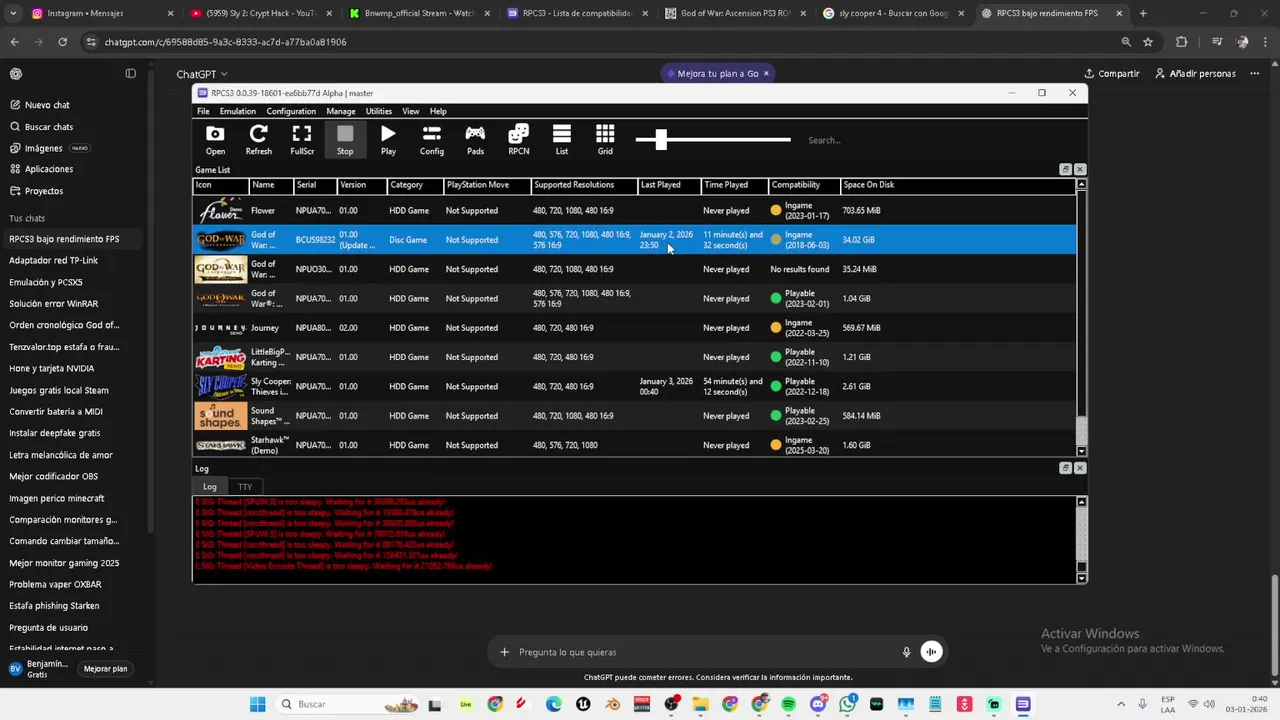Click Compartir in ChatGPT header
This screenshot has width=1280, height=720.
tap(1111, 74)
